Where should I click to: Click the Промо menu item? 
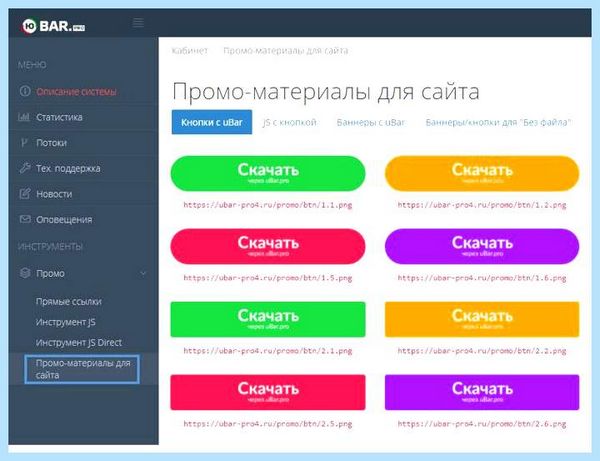pos(50,274)
